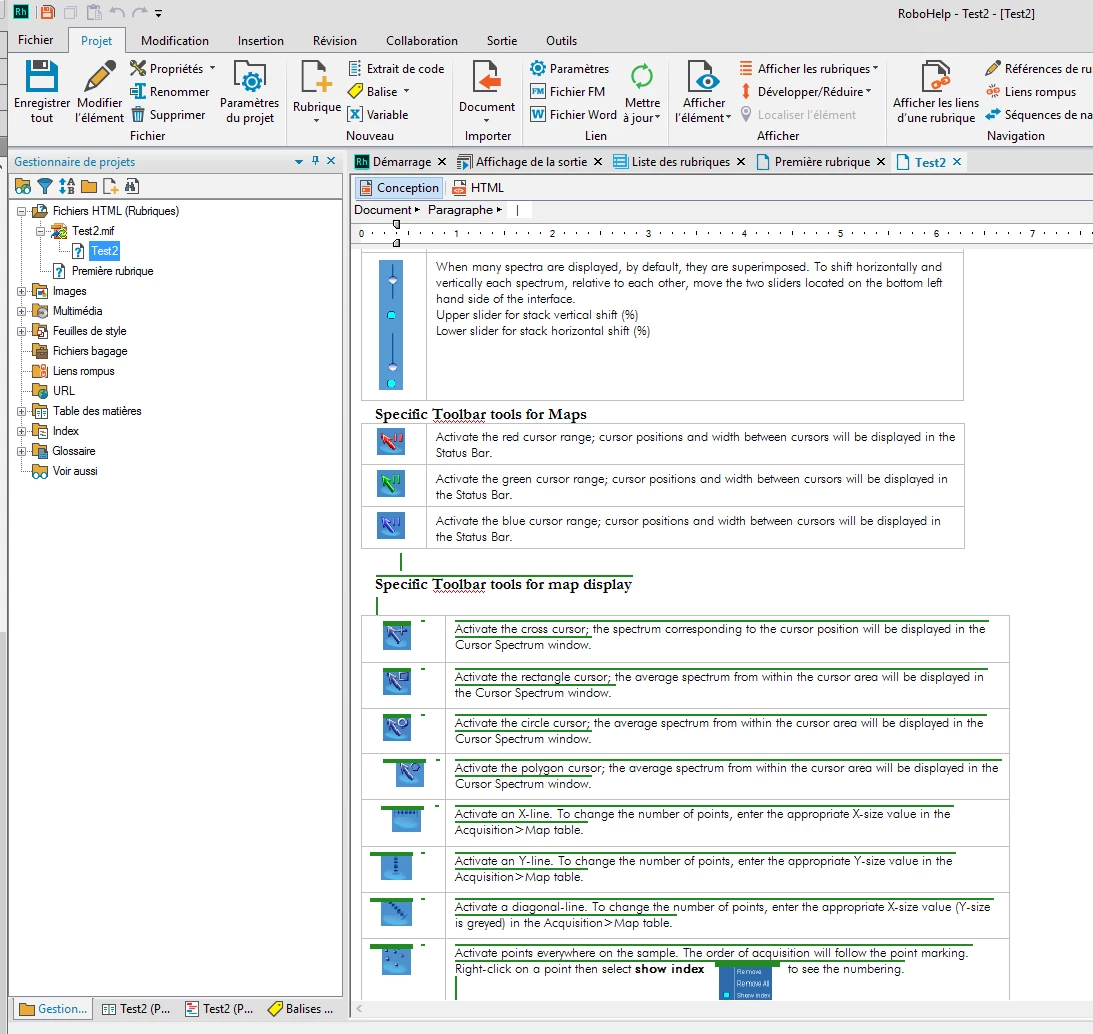Open Paramètres in the Lien group
The height and width of the screenshot is (1034, 1093).
pos(570,68)
